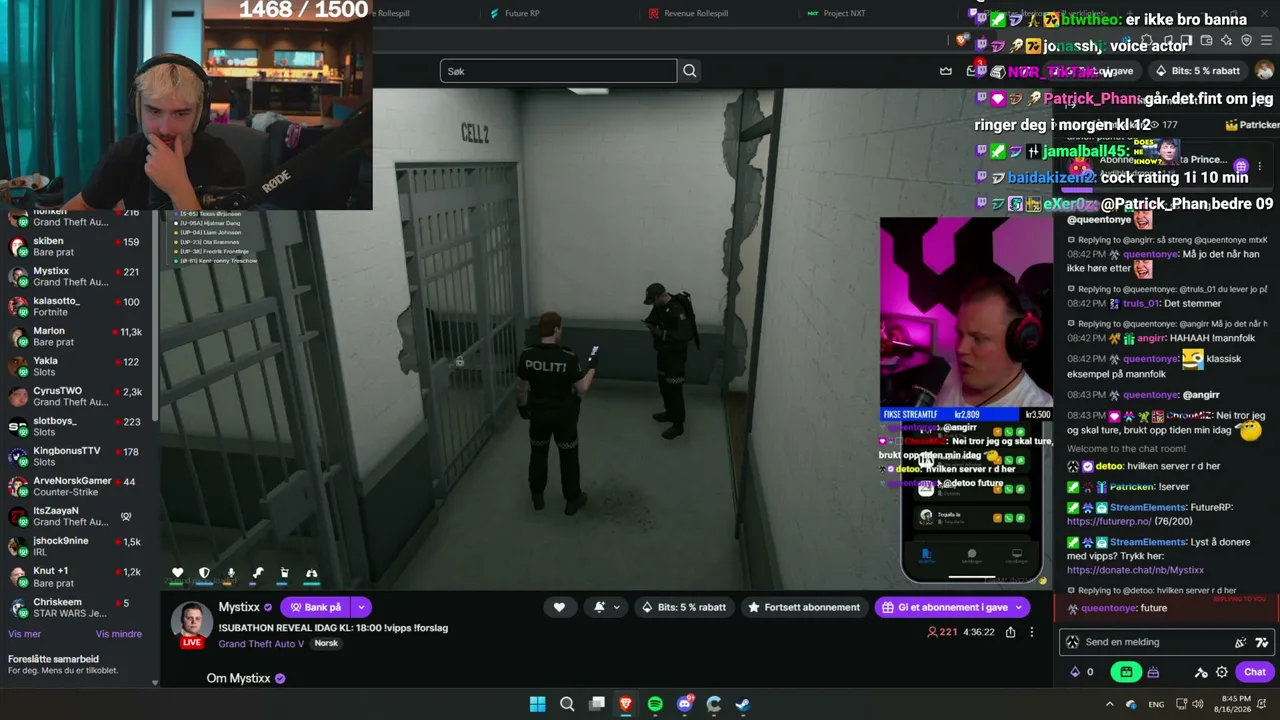The image size is (1280, 720).
Task: Open Discord from taskbar
Action: 685,704
